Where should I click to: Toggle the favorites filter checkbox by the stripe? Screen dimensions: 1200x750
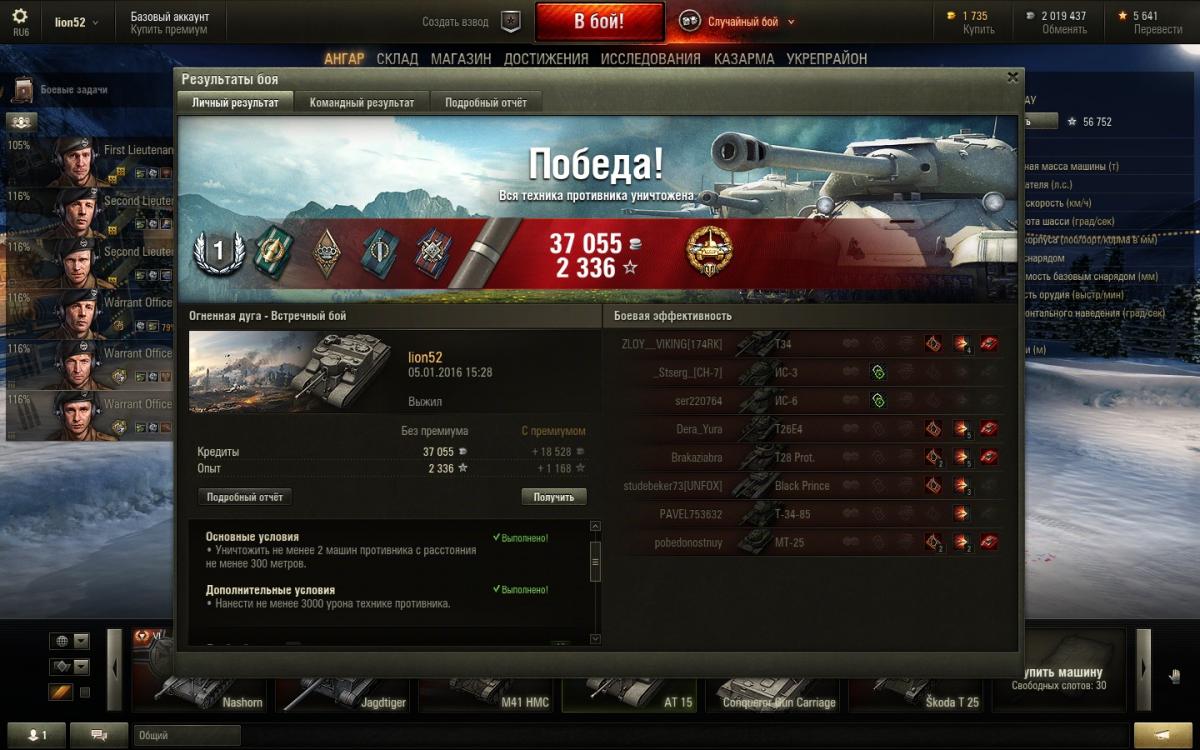[85, 692]
